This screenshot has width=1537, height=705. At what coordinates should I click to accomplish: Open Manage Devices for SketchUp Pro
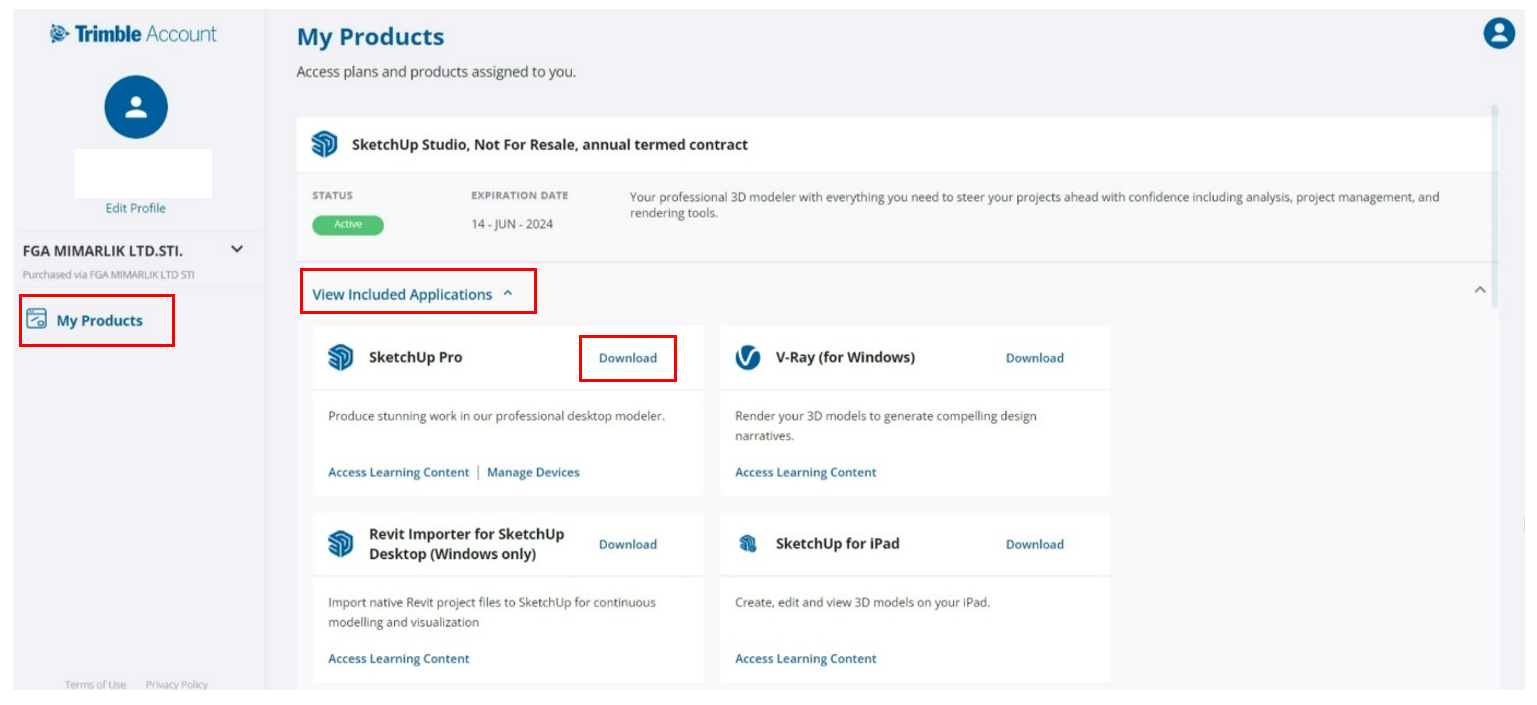point(533,472)
